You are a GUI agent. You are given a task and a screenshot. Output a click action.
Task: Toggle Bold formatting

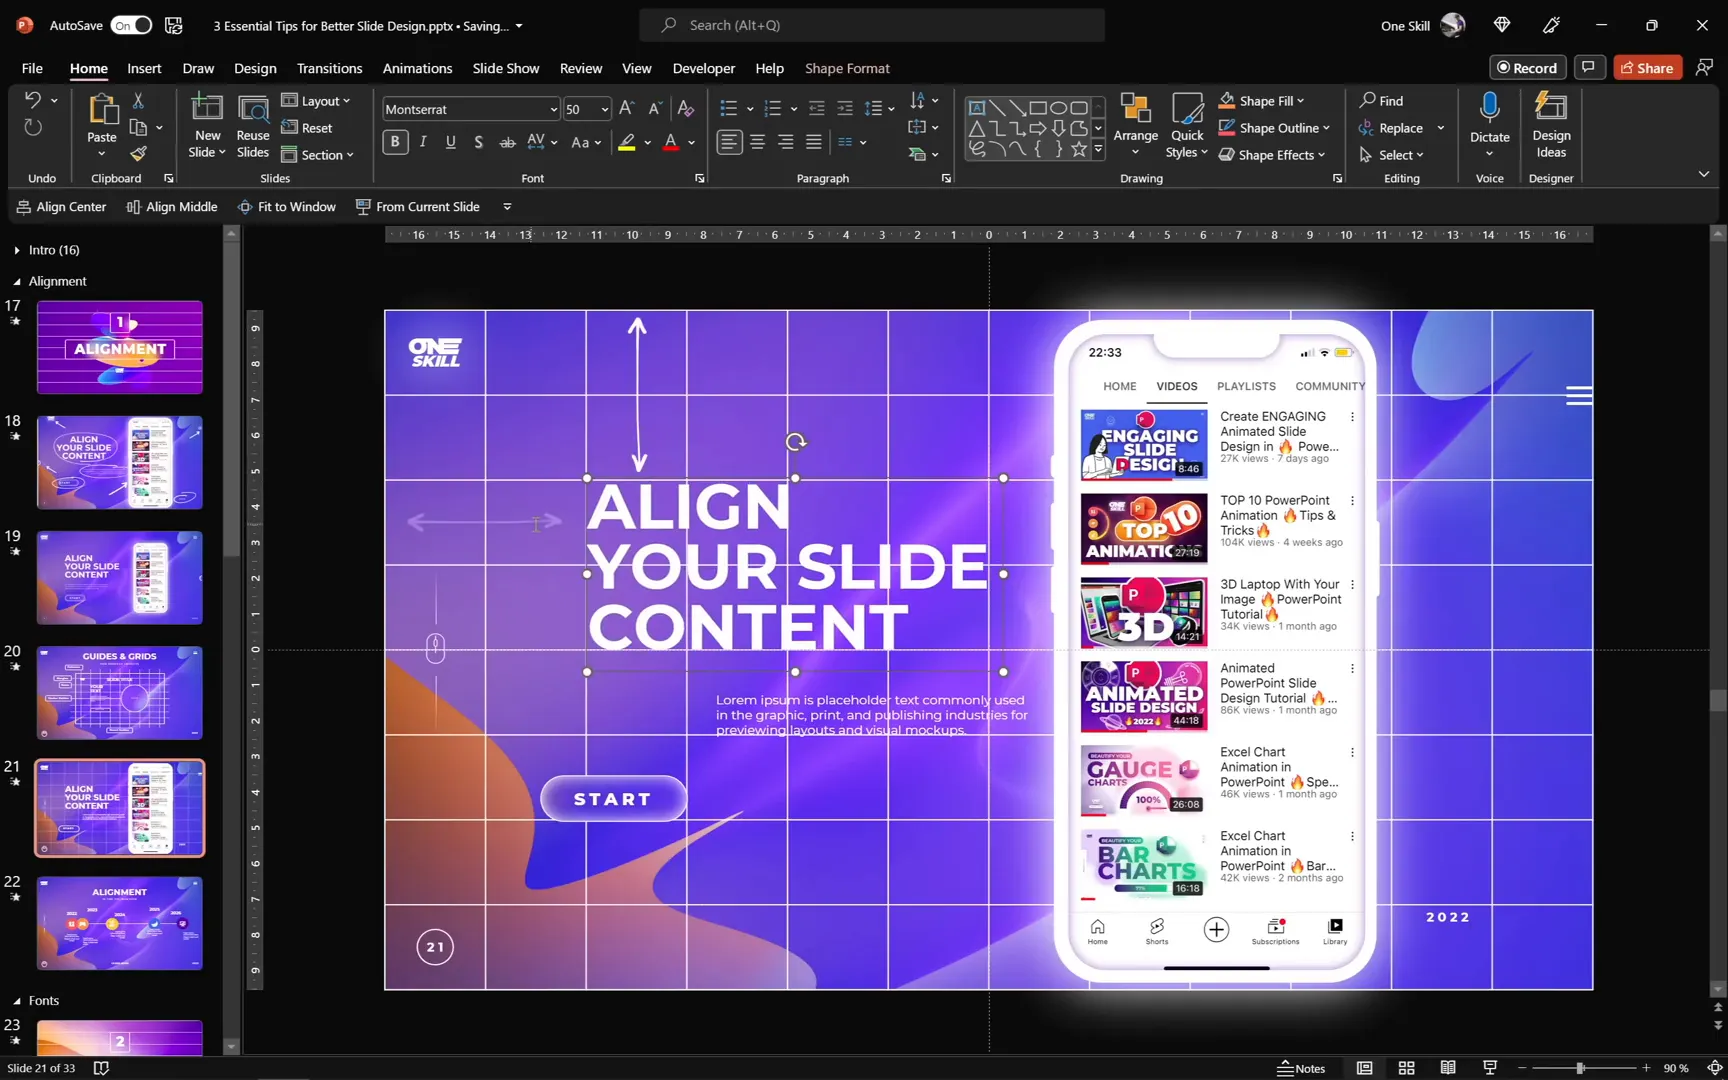point(395,142)
